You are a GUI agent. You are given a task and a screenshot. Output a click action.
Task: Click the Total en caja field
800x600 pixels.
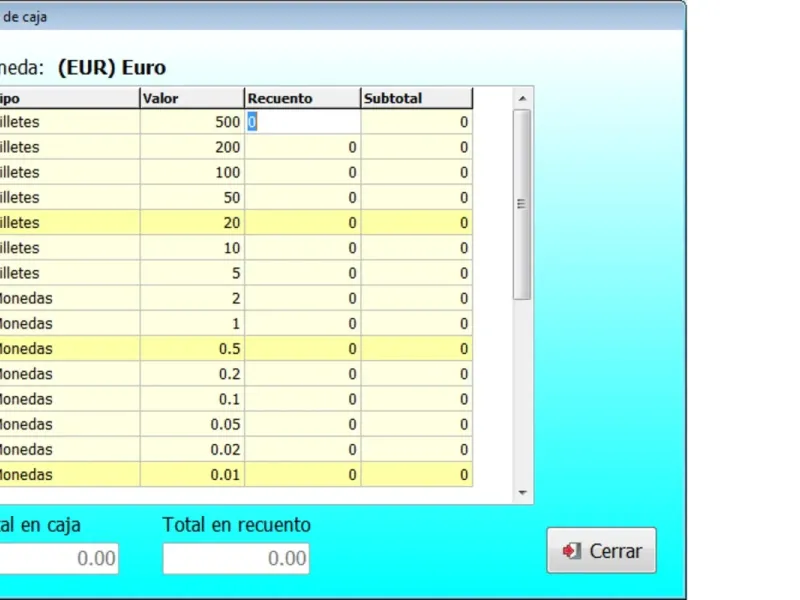click(x=57, y=558)
